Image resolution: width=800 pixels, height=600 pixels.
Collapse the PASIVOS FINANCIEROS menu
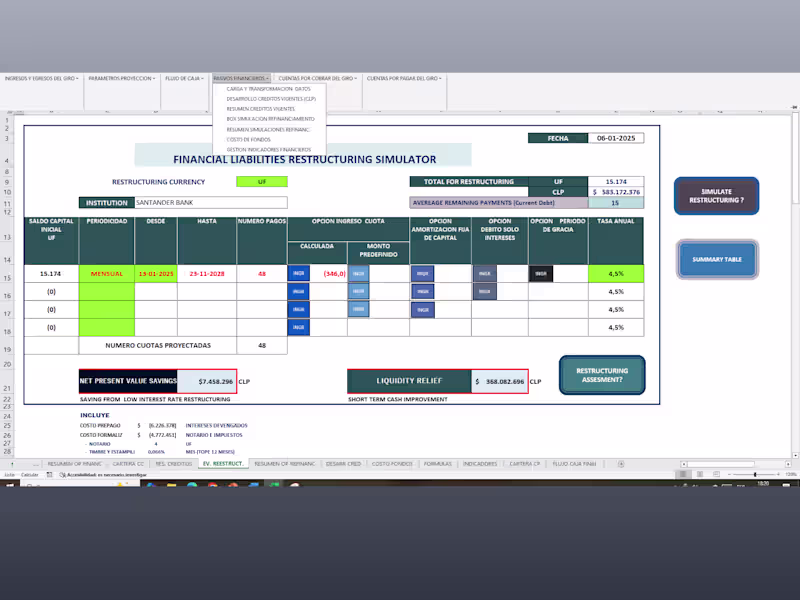coord(241,79)
